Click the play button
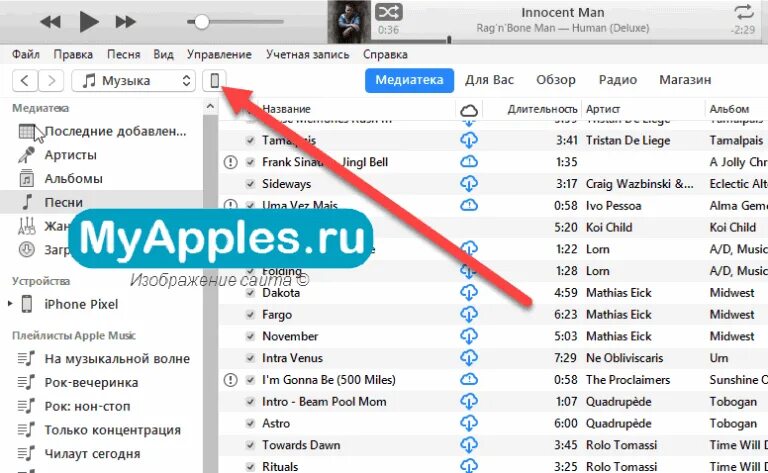The height and width of the screenshot is (473, 768). coord(89,22)
